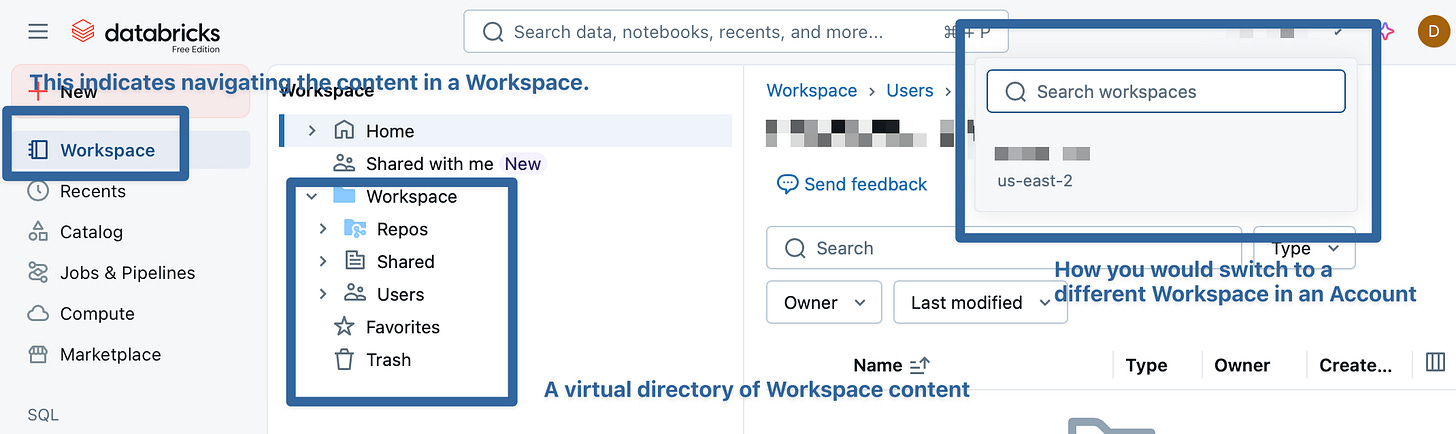Click the Favorites star icon
Screen dimensions: 1456x434
click(x=344, y=327)
